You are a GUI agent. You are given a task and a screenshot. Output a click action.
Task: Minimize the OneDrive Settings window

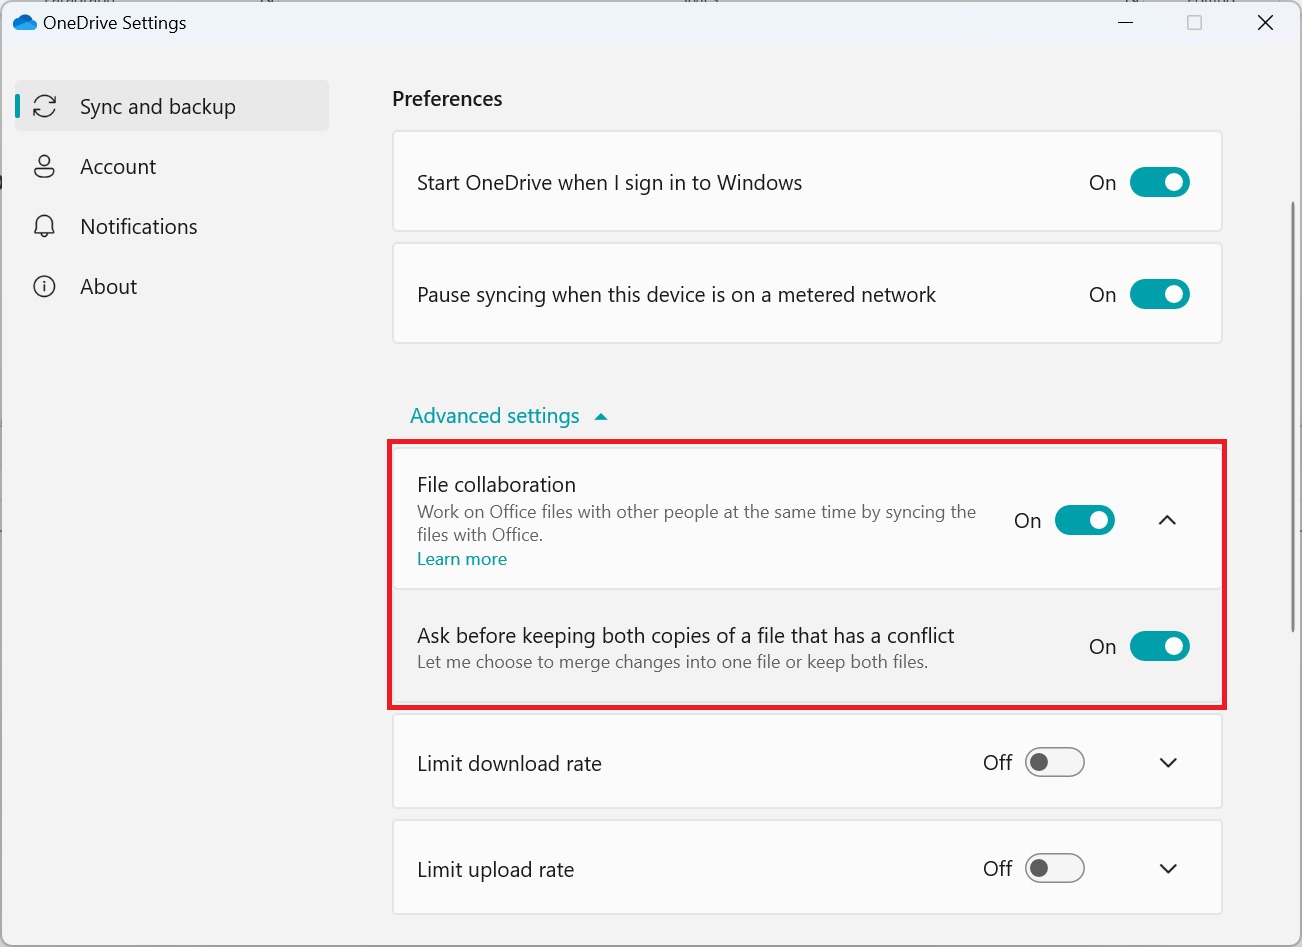click(1128, 22)
